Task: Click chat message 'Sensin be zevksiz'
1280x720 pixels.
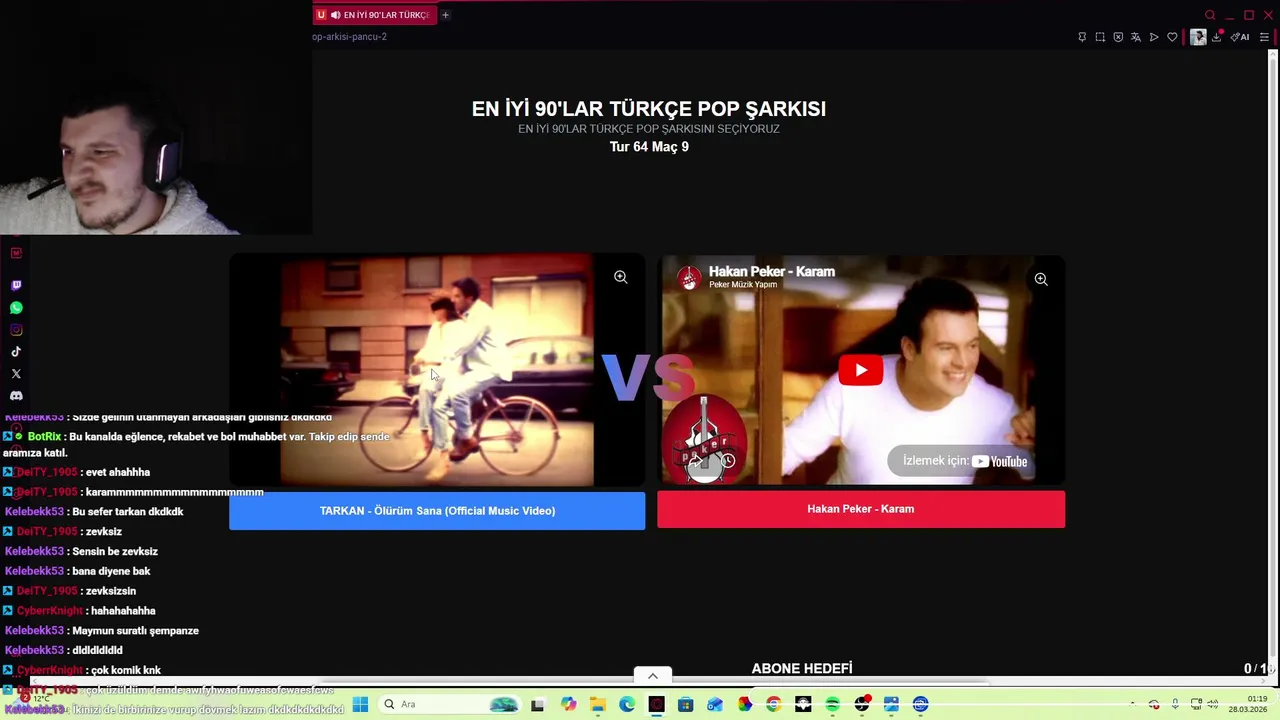Action: coord(115,552)
